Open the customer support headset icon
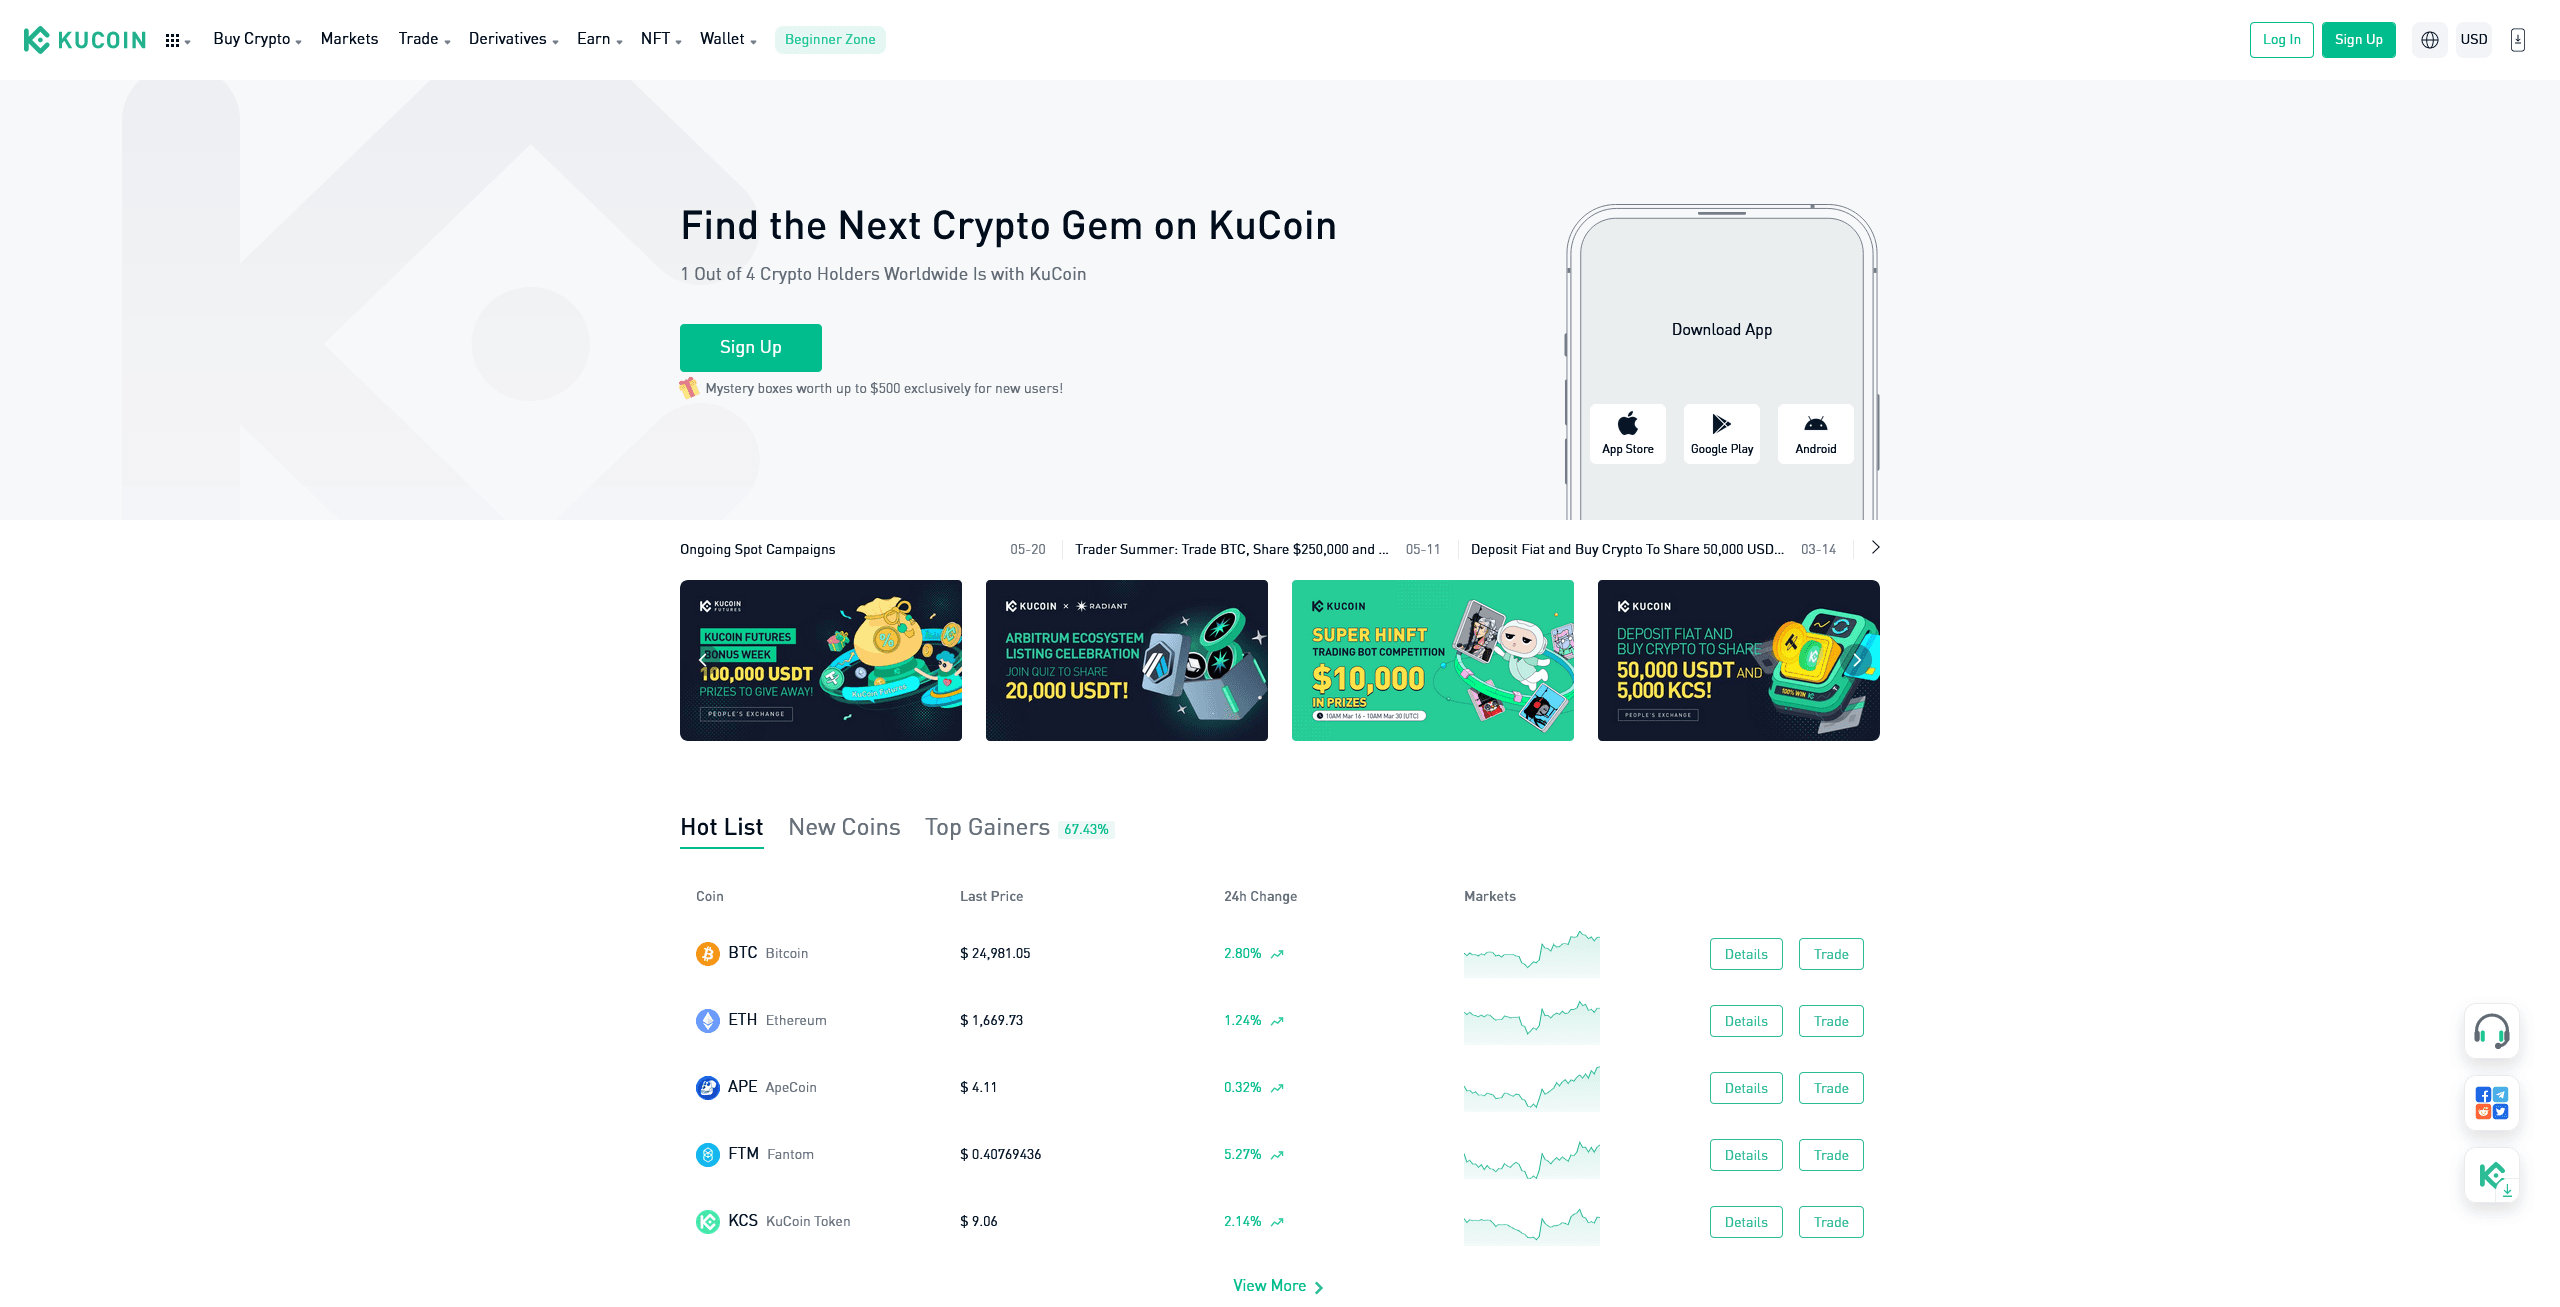The image size is (2560, 1307). click(x=2492, y=1031)
